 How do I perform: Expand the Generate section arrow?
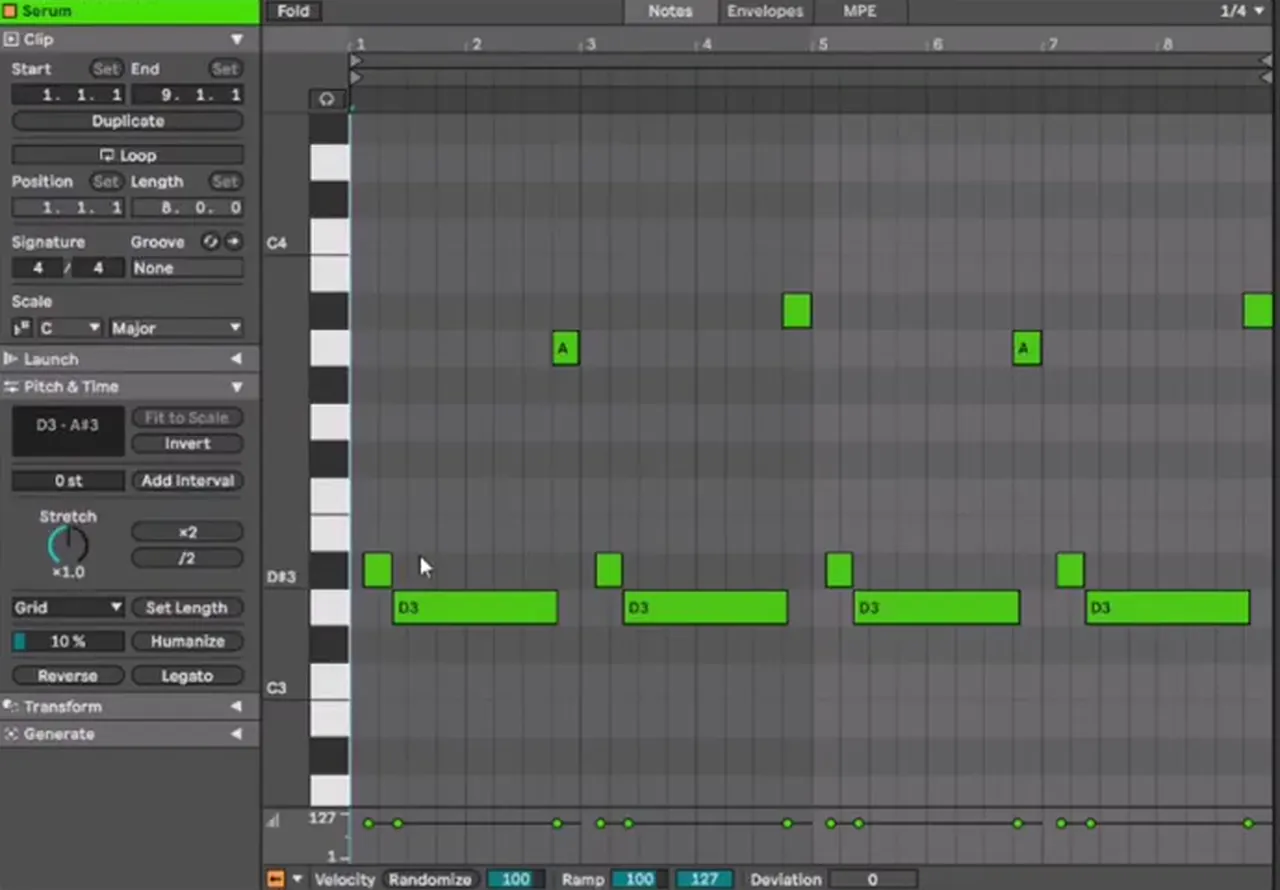pyautogui.click(x=237, y=734)
